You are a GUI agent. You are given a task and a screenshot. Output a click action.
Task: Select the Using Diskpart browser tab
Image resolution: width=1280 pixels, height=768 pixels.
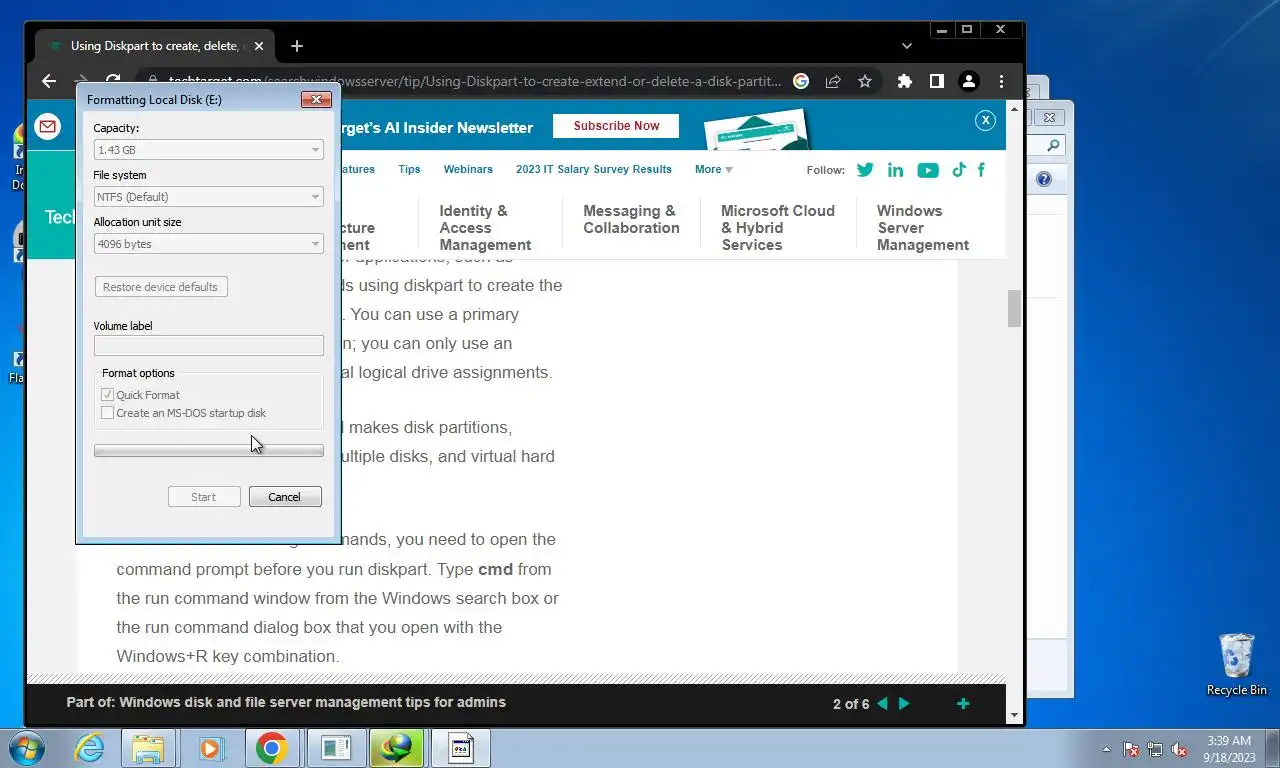click(x=155, y=46)
